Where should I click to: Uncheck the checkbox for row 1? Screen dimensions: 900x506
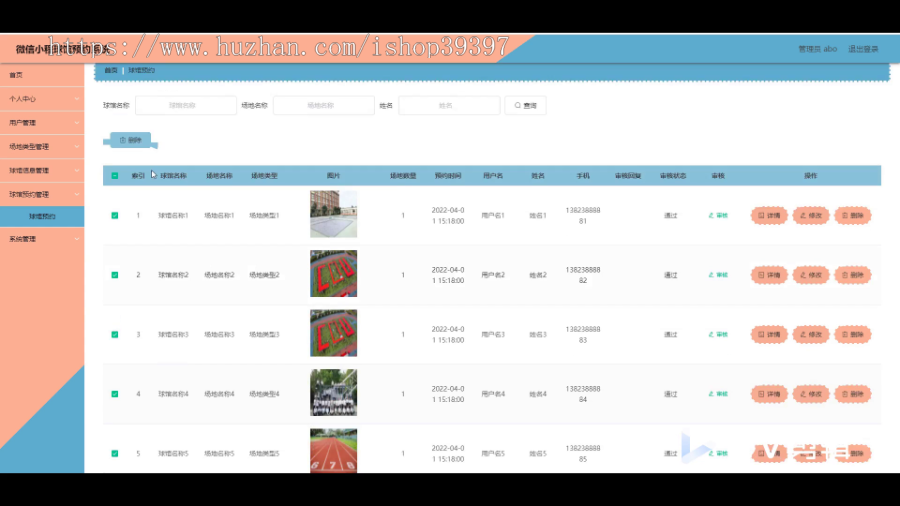click(115, 216)
